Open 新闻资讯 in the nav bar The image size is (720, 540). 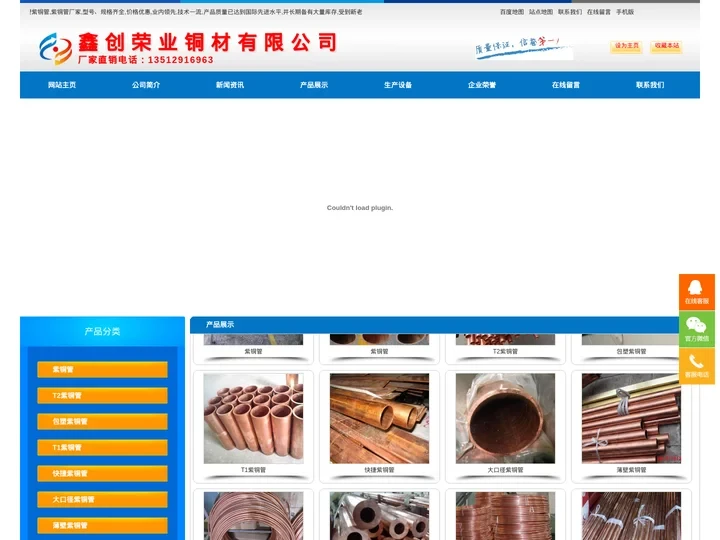pyautogui.click(x=230, y=85)
